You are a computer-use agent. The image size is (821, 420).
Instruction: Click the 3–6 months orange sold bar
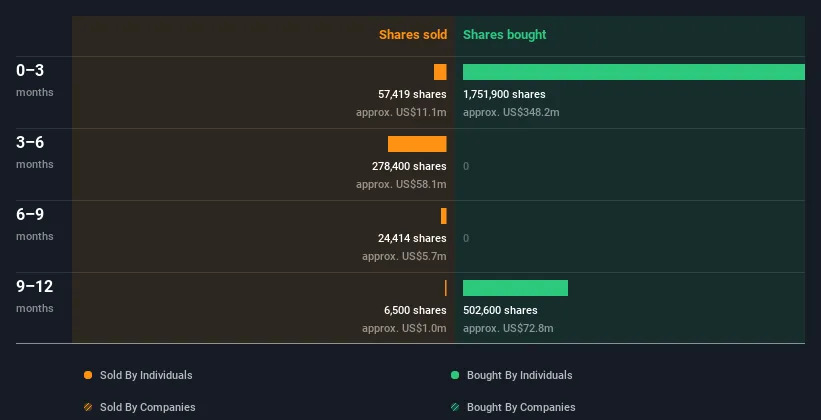(x=417, y=144)
